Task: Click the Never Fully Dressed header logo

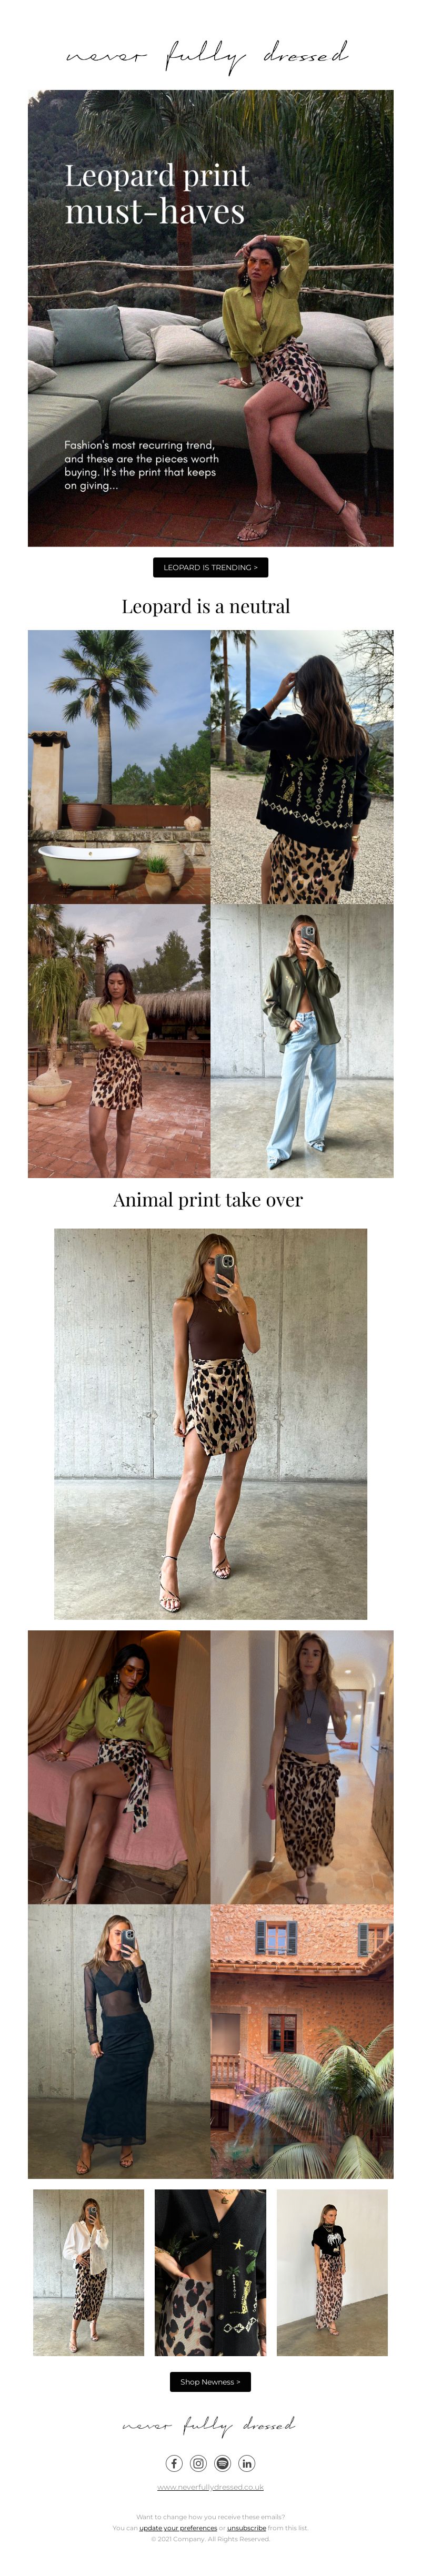Action: pyautogui.click(x=208, y=55)
